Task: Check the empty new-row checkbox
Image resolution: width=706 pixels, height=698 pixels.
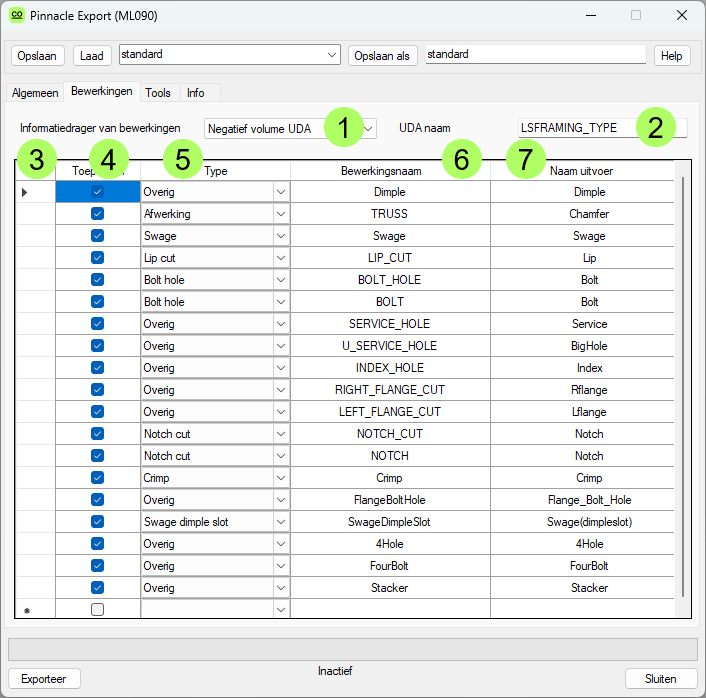Action: pyautogui.click(x=97, y=610)
